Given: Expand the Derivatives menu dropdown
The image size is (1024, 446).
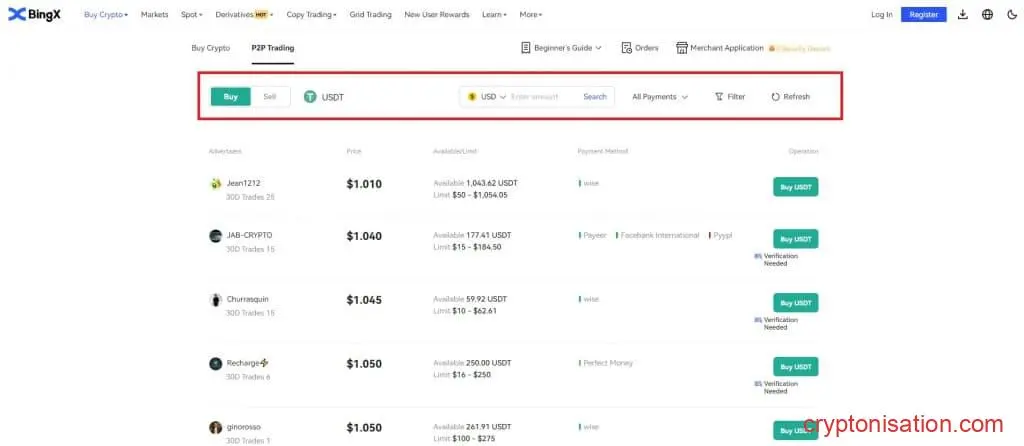Looking at the screenshot, I should pos(244,14).
